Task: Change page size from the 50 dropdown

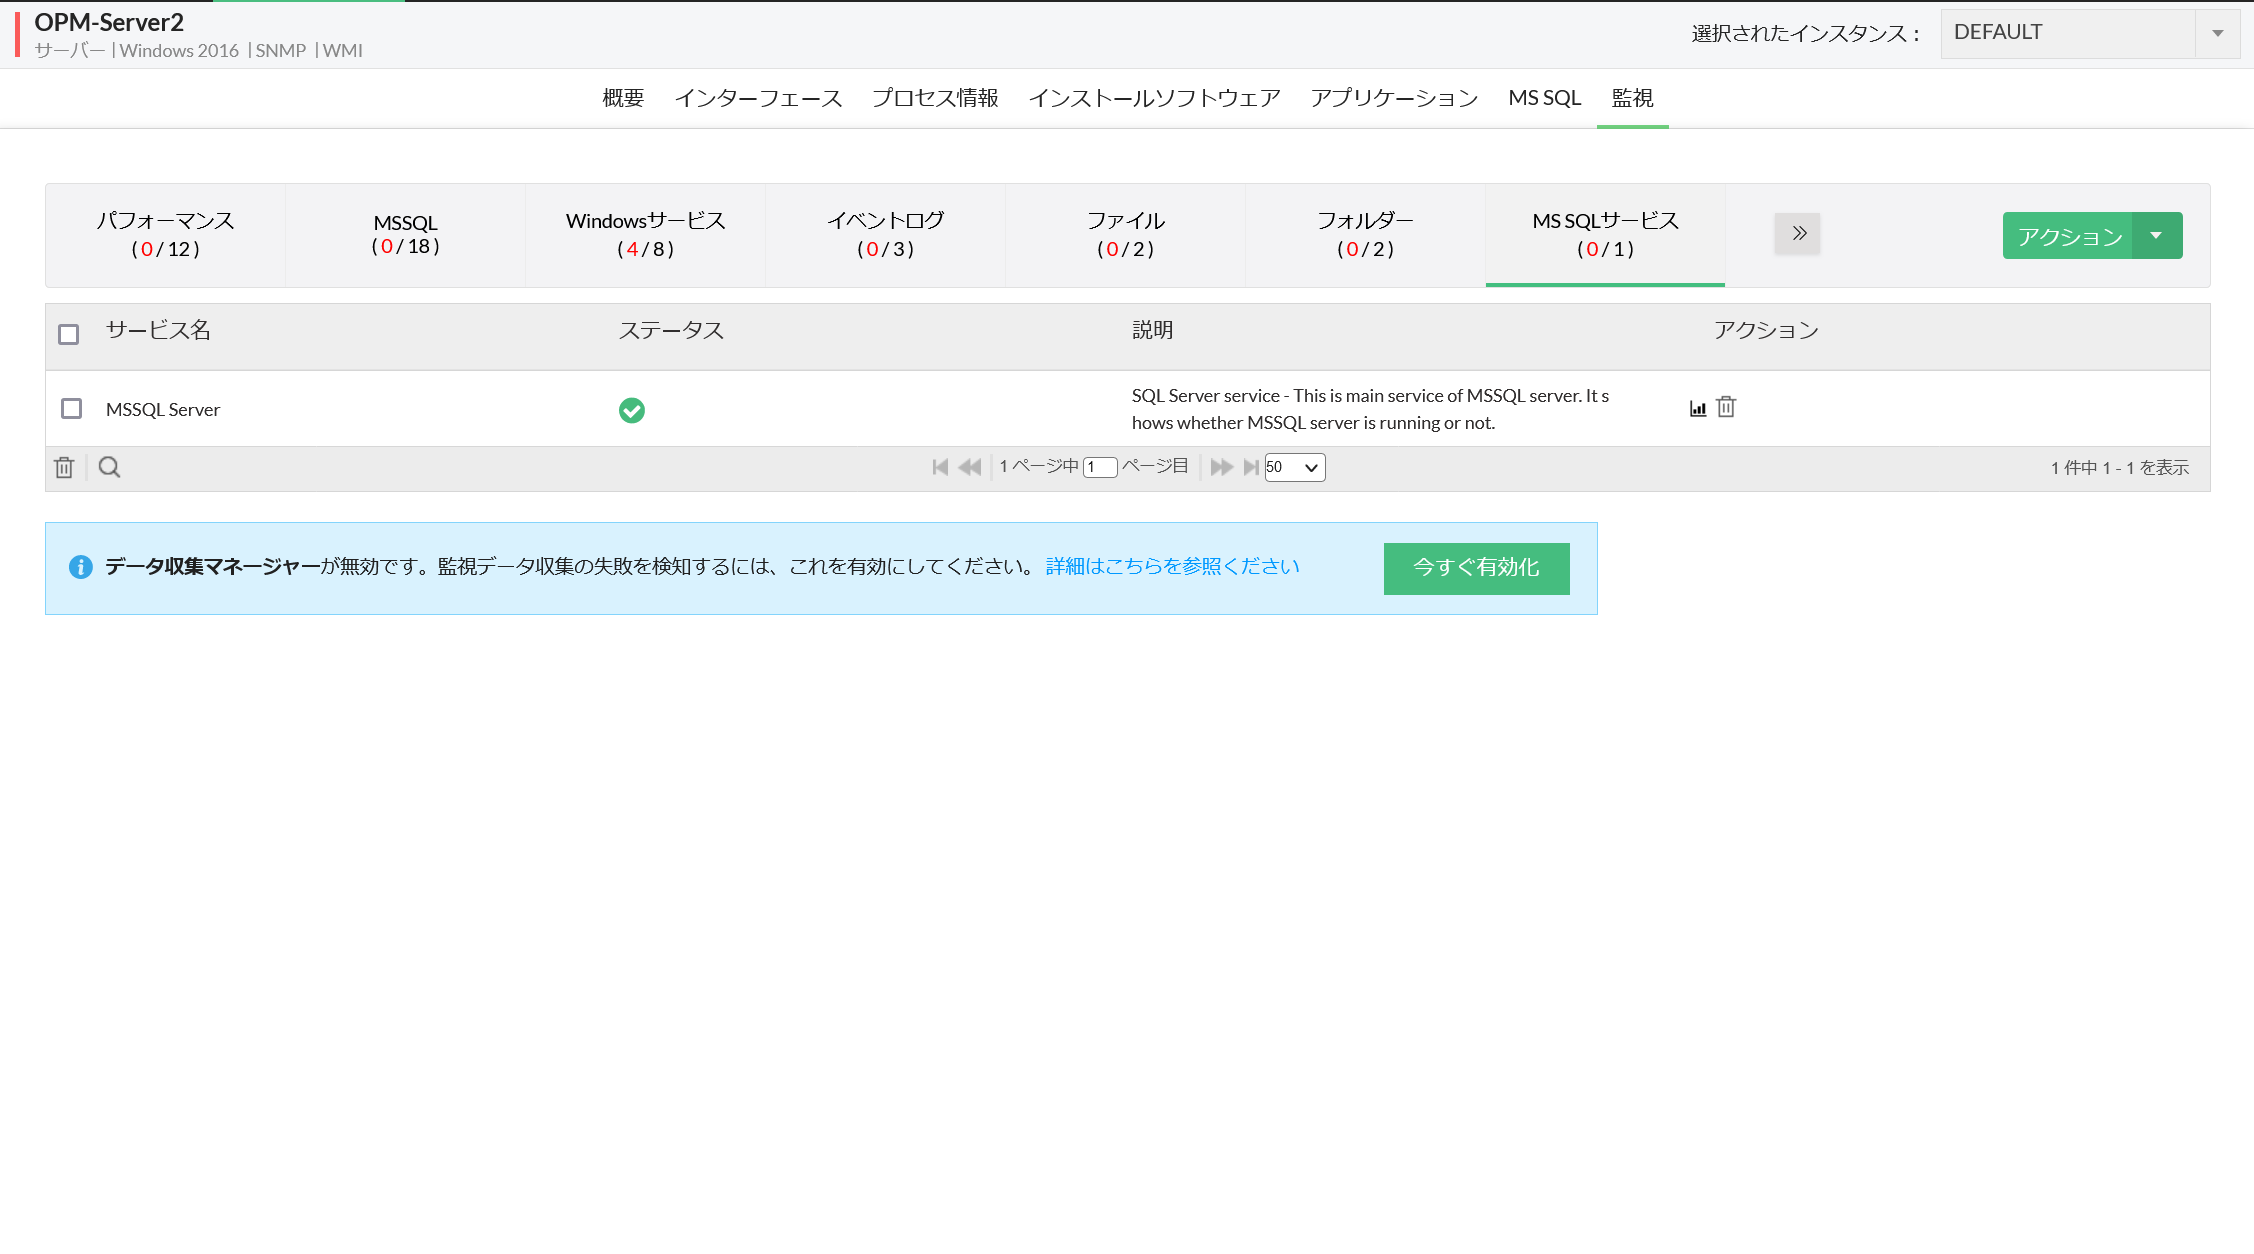Action: click(x=1294, y=467)
